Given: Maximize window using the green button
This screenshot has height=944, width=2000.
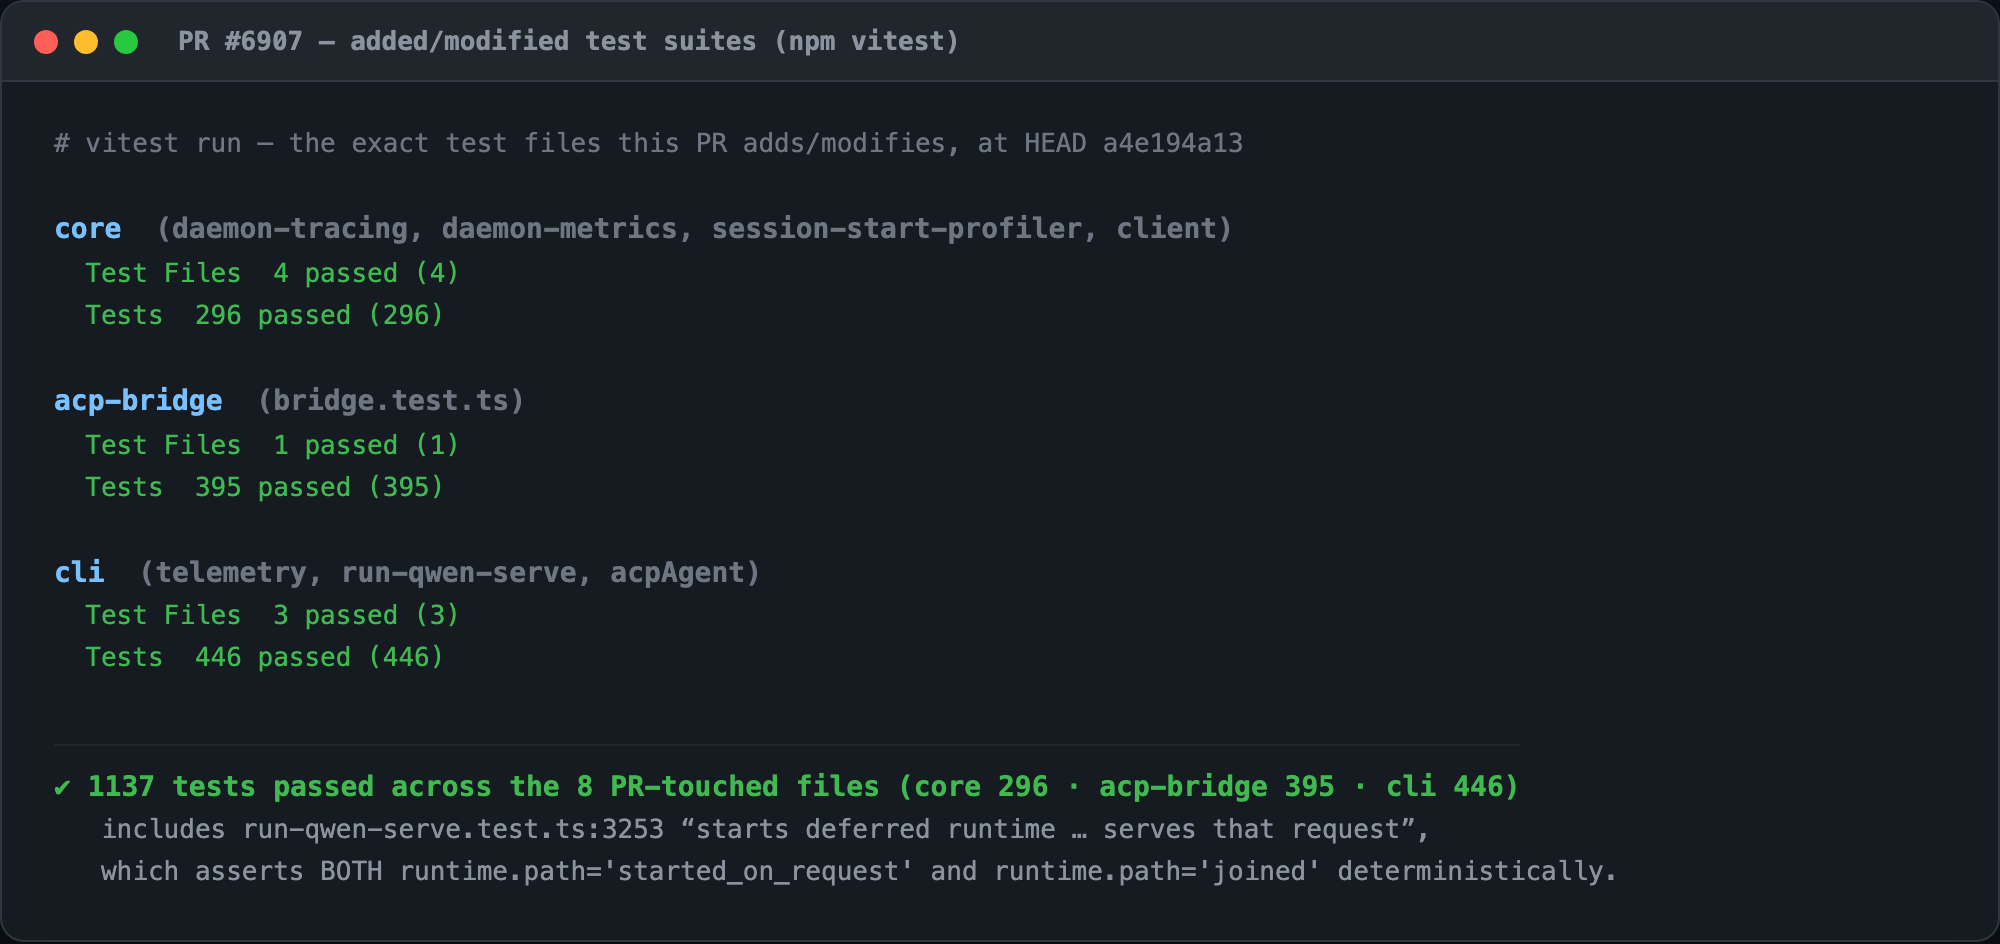Looking at the screenshot, I should [126, 42].
